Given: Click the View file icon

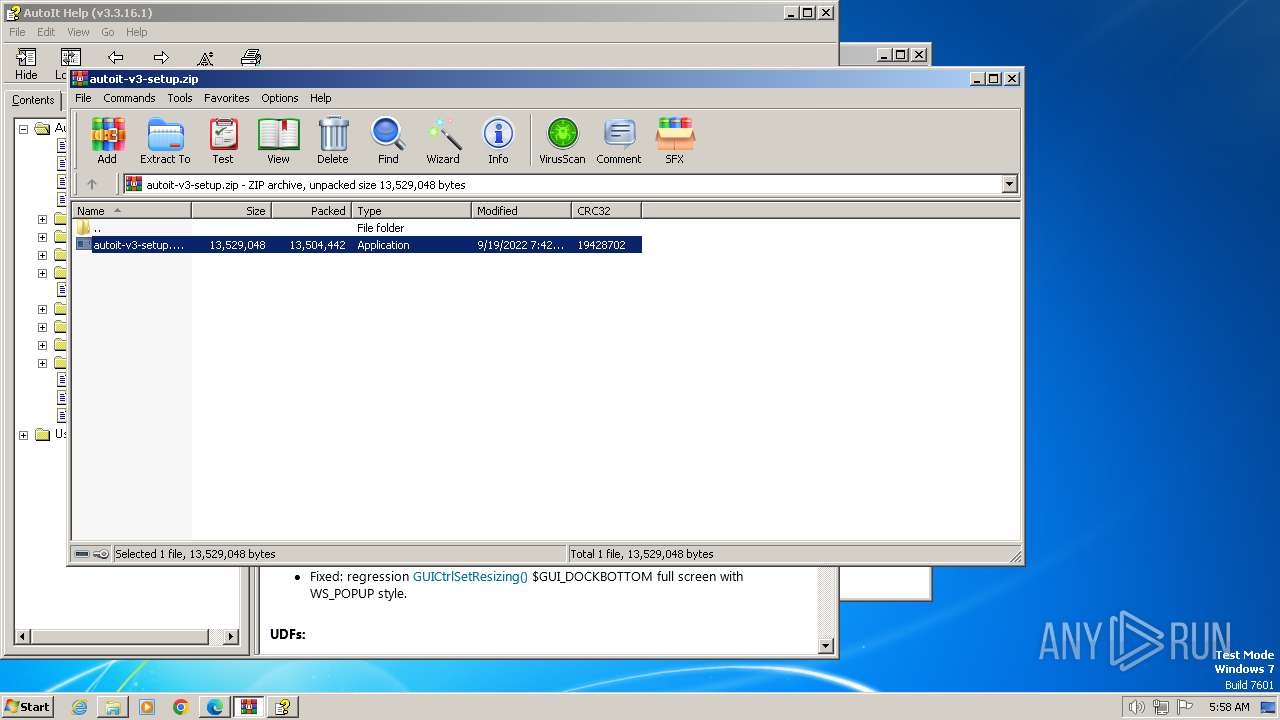Looking at the screenshot, I should coord(278,141).
